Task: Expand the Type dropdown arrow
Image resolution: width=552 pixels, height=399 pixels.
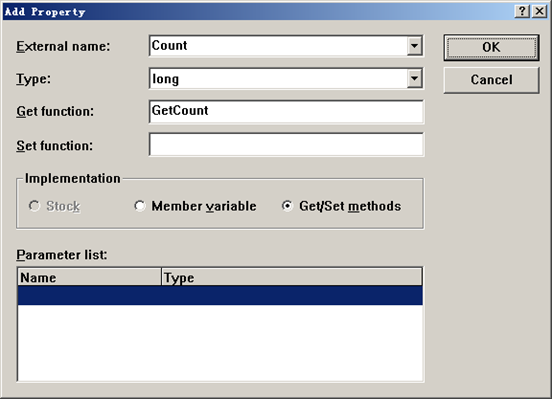Action: tap(414, 78)
